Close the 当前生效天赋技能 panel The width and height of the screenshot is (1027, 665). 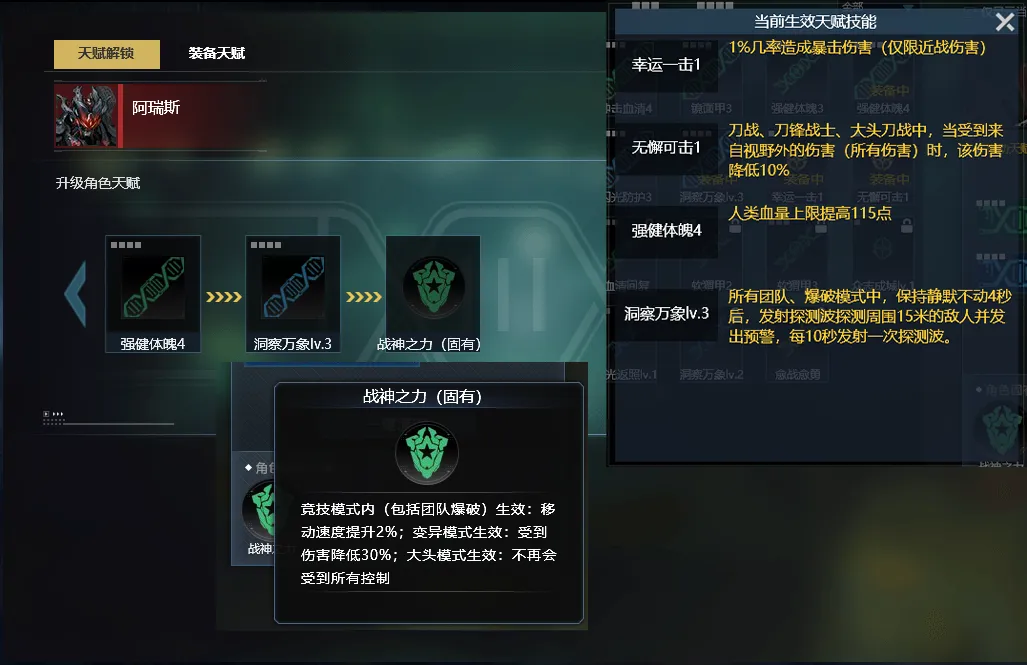tap(1005, 22)
